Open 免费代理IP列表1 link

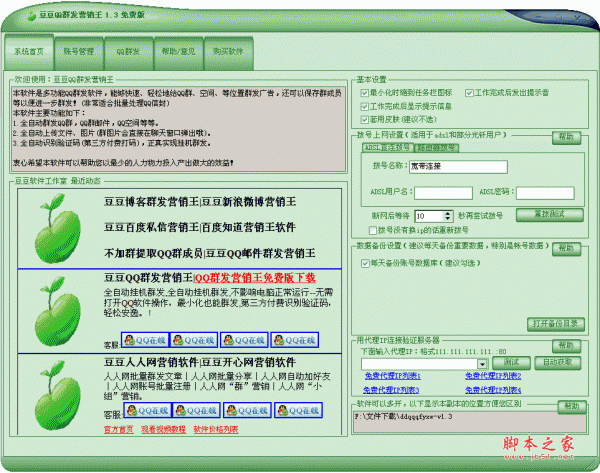[x=393, y=376]
